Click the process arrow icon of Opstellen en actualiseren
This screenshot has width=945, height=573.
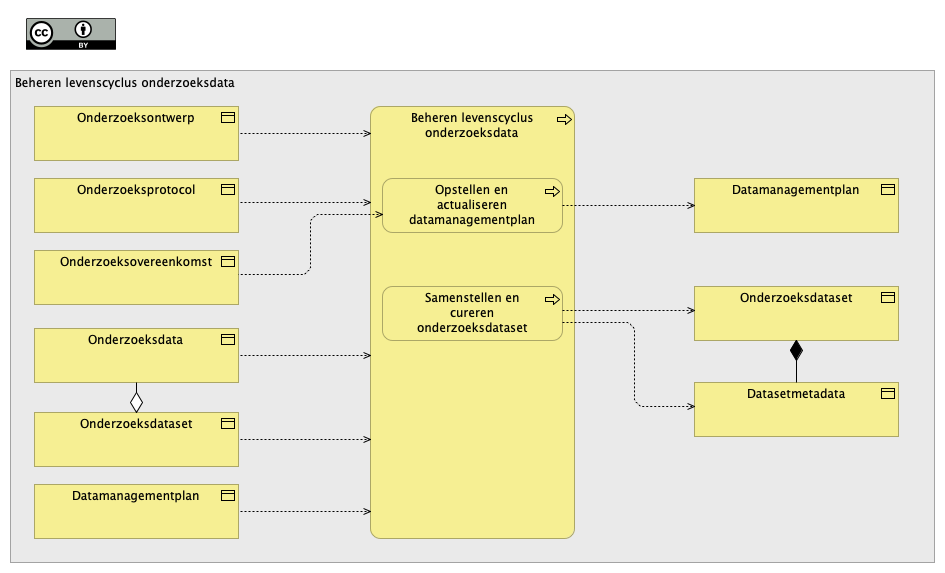[x=552, y=192]
